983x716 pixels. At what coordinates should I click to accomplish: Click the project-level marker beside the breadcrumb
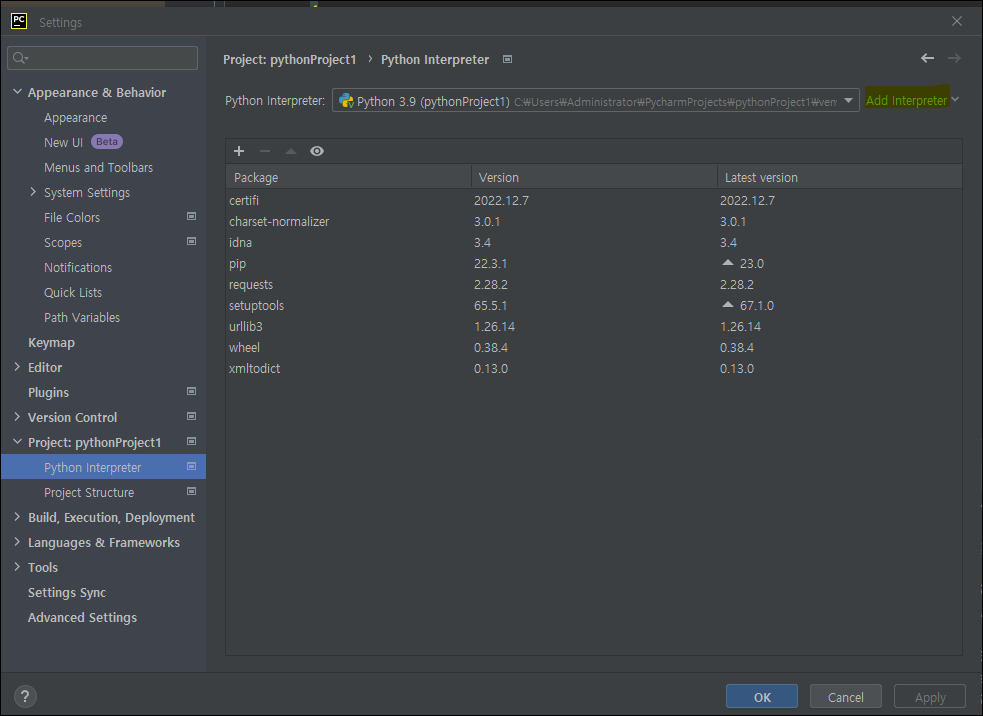508,59
